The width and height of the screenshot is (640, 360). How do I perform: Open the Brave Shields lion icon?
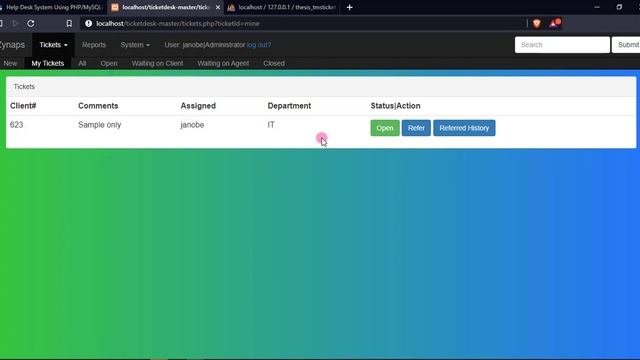point(537,23)
